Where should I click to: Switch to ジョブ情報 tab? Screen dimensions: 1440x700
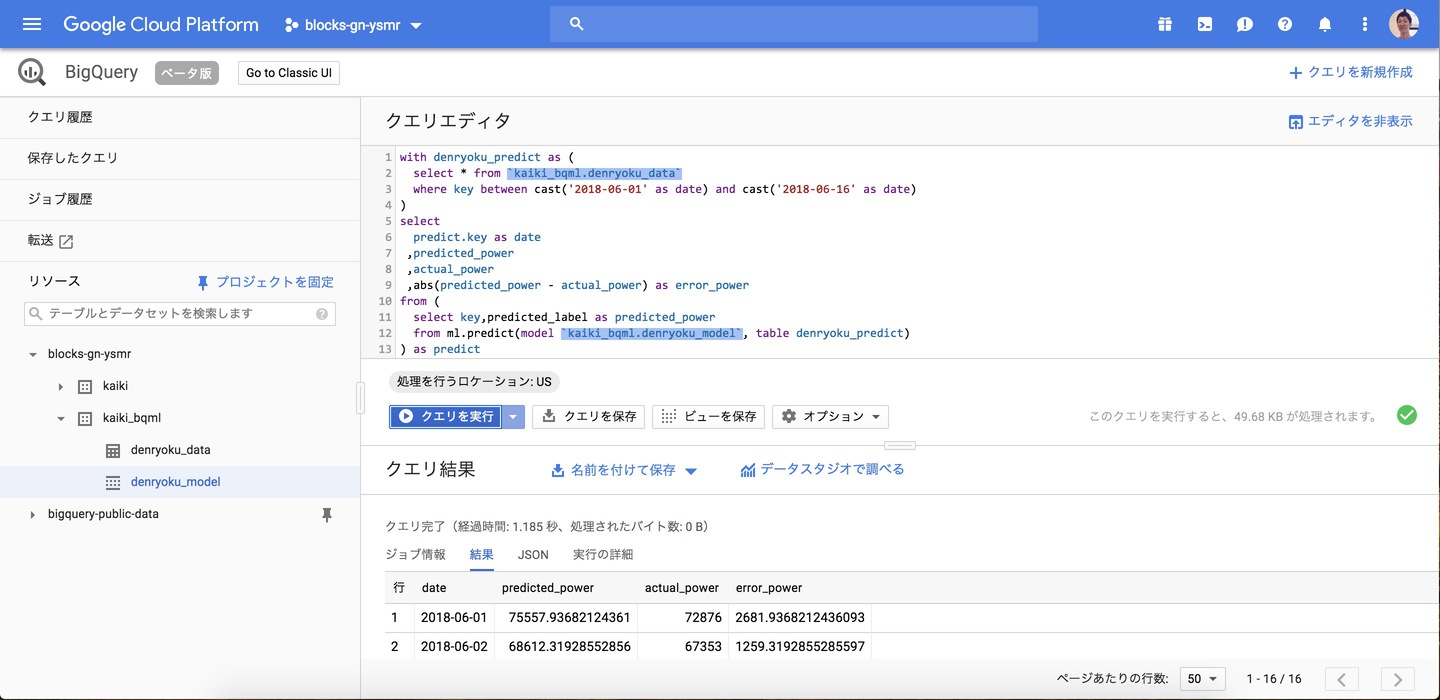click(416, 554)
